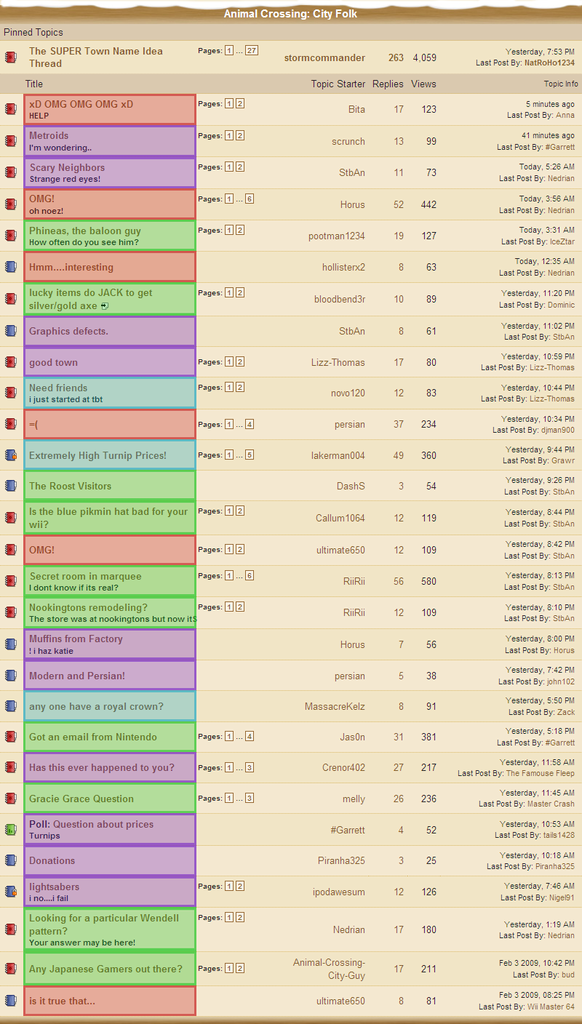582x1024 pixels.
Task: Click the new-post arrow icon after 'silver/gold axe'
Action: 105,306
